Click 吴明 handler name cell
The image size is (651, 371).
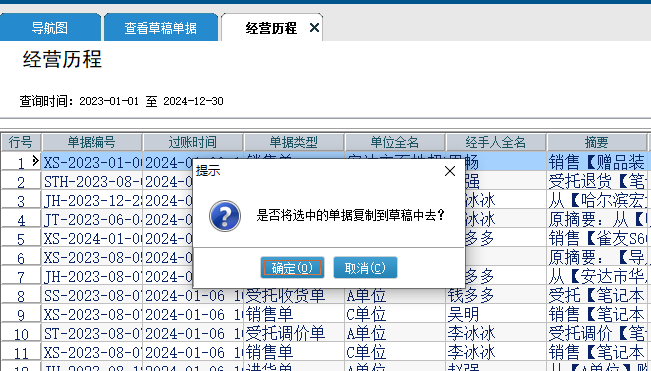pos(496,314)
